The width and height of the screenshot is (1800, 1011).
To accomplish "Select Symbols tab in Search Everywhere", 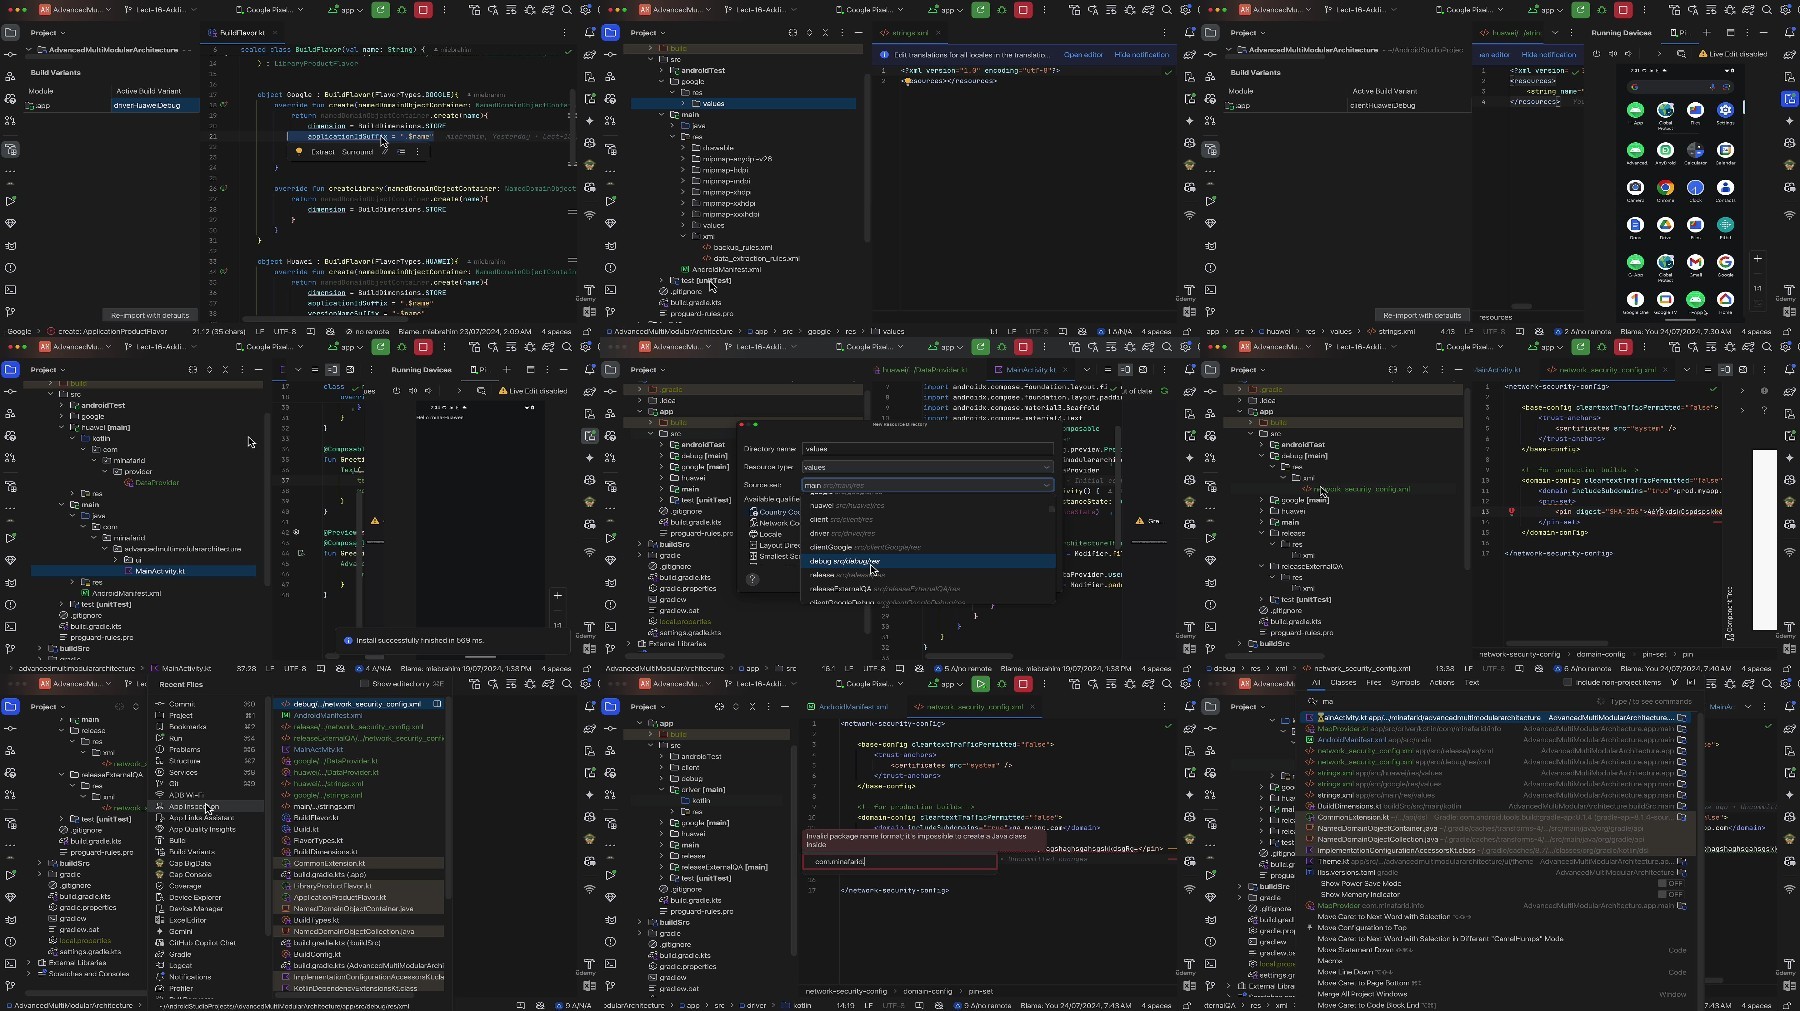I will pos(1405,683).
